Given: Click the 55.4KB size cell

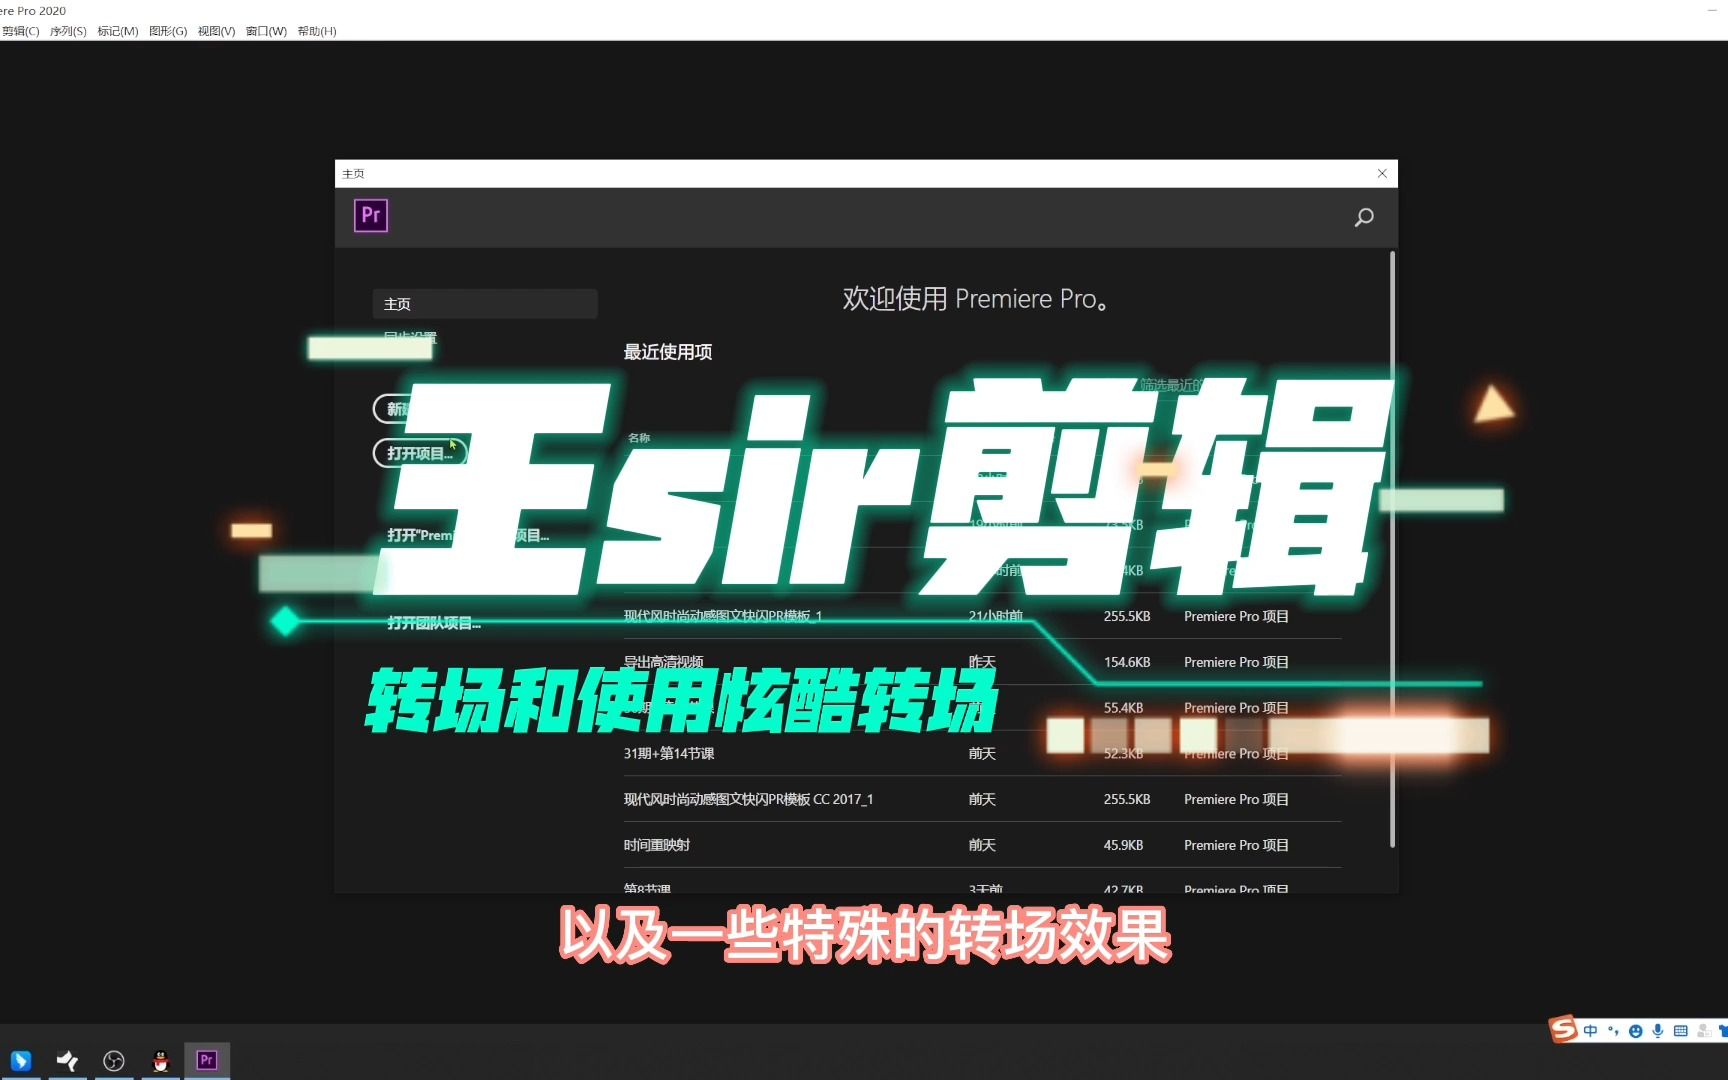Looking at the screenshot, I should click(x=1123, y=707).
